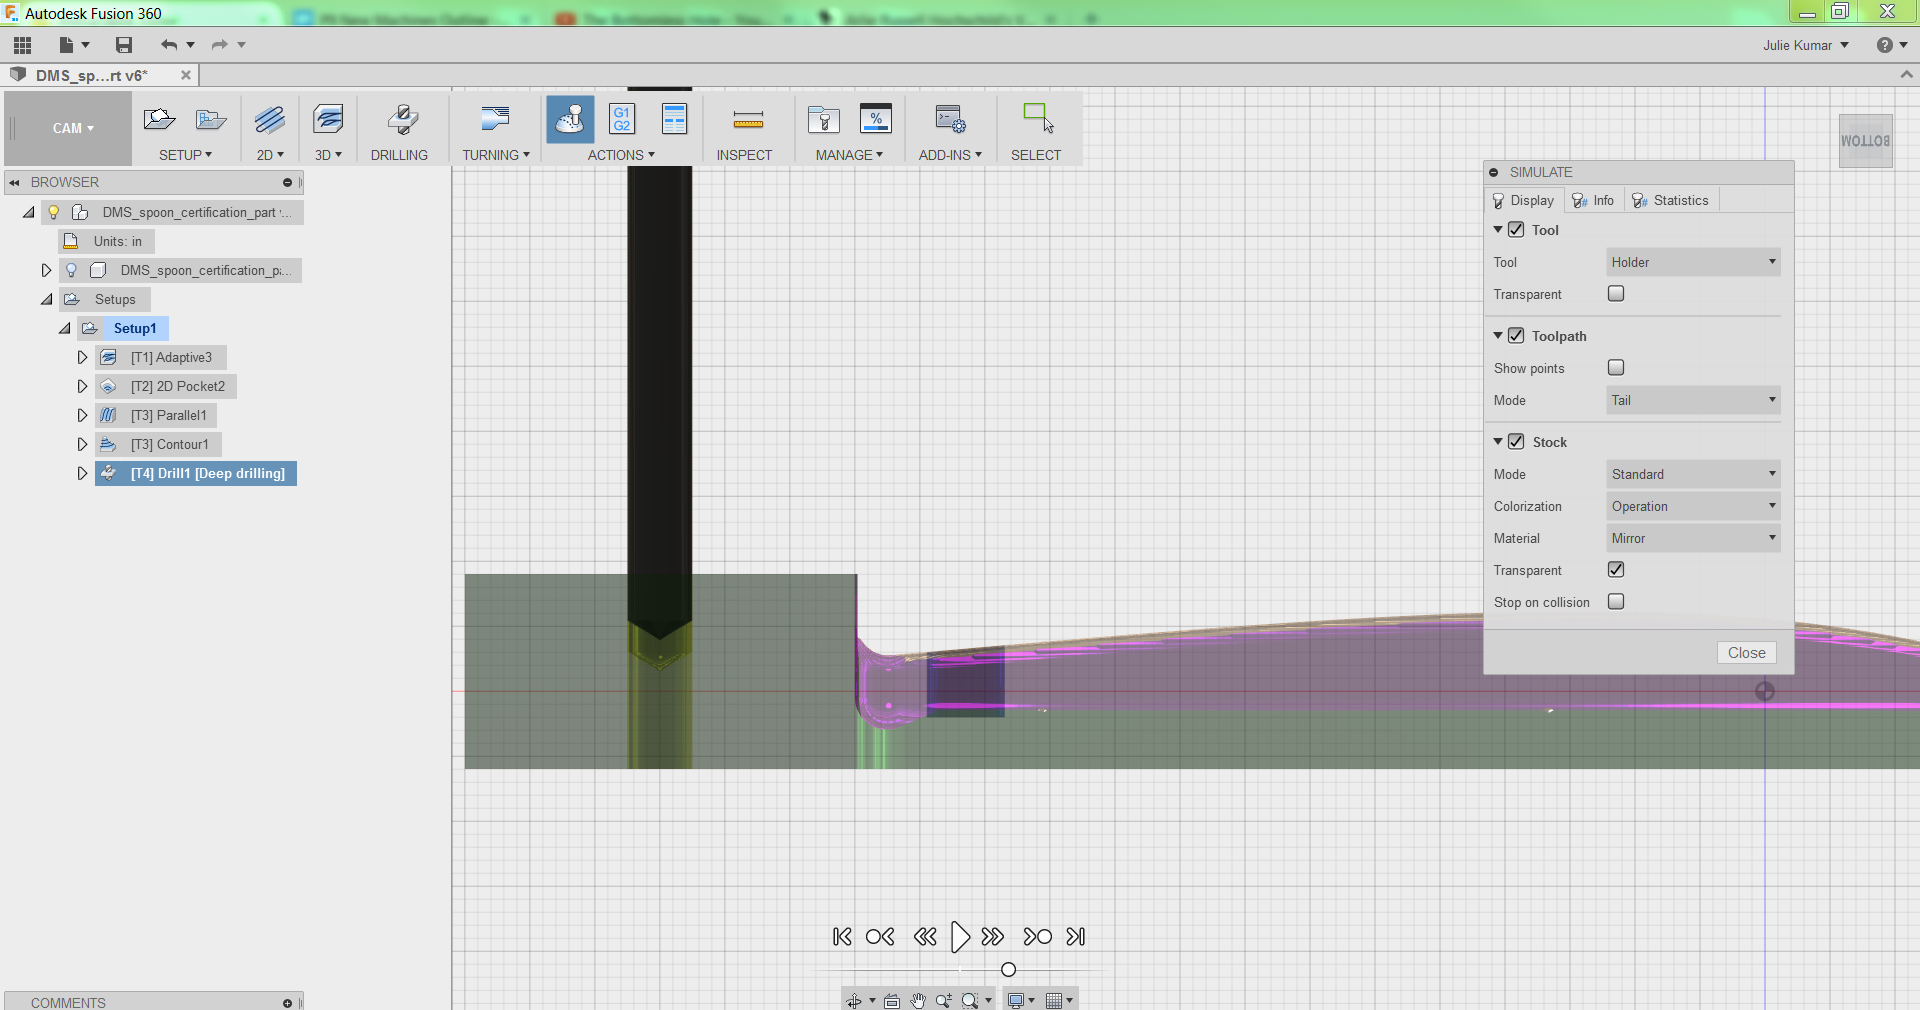Click the Pan hand icon
Image resolution: width=1920 pixels, height=1010 pixels.
918,1001
